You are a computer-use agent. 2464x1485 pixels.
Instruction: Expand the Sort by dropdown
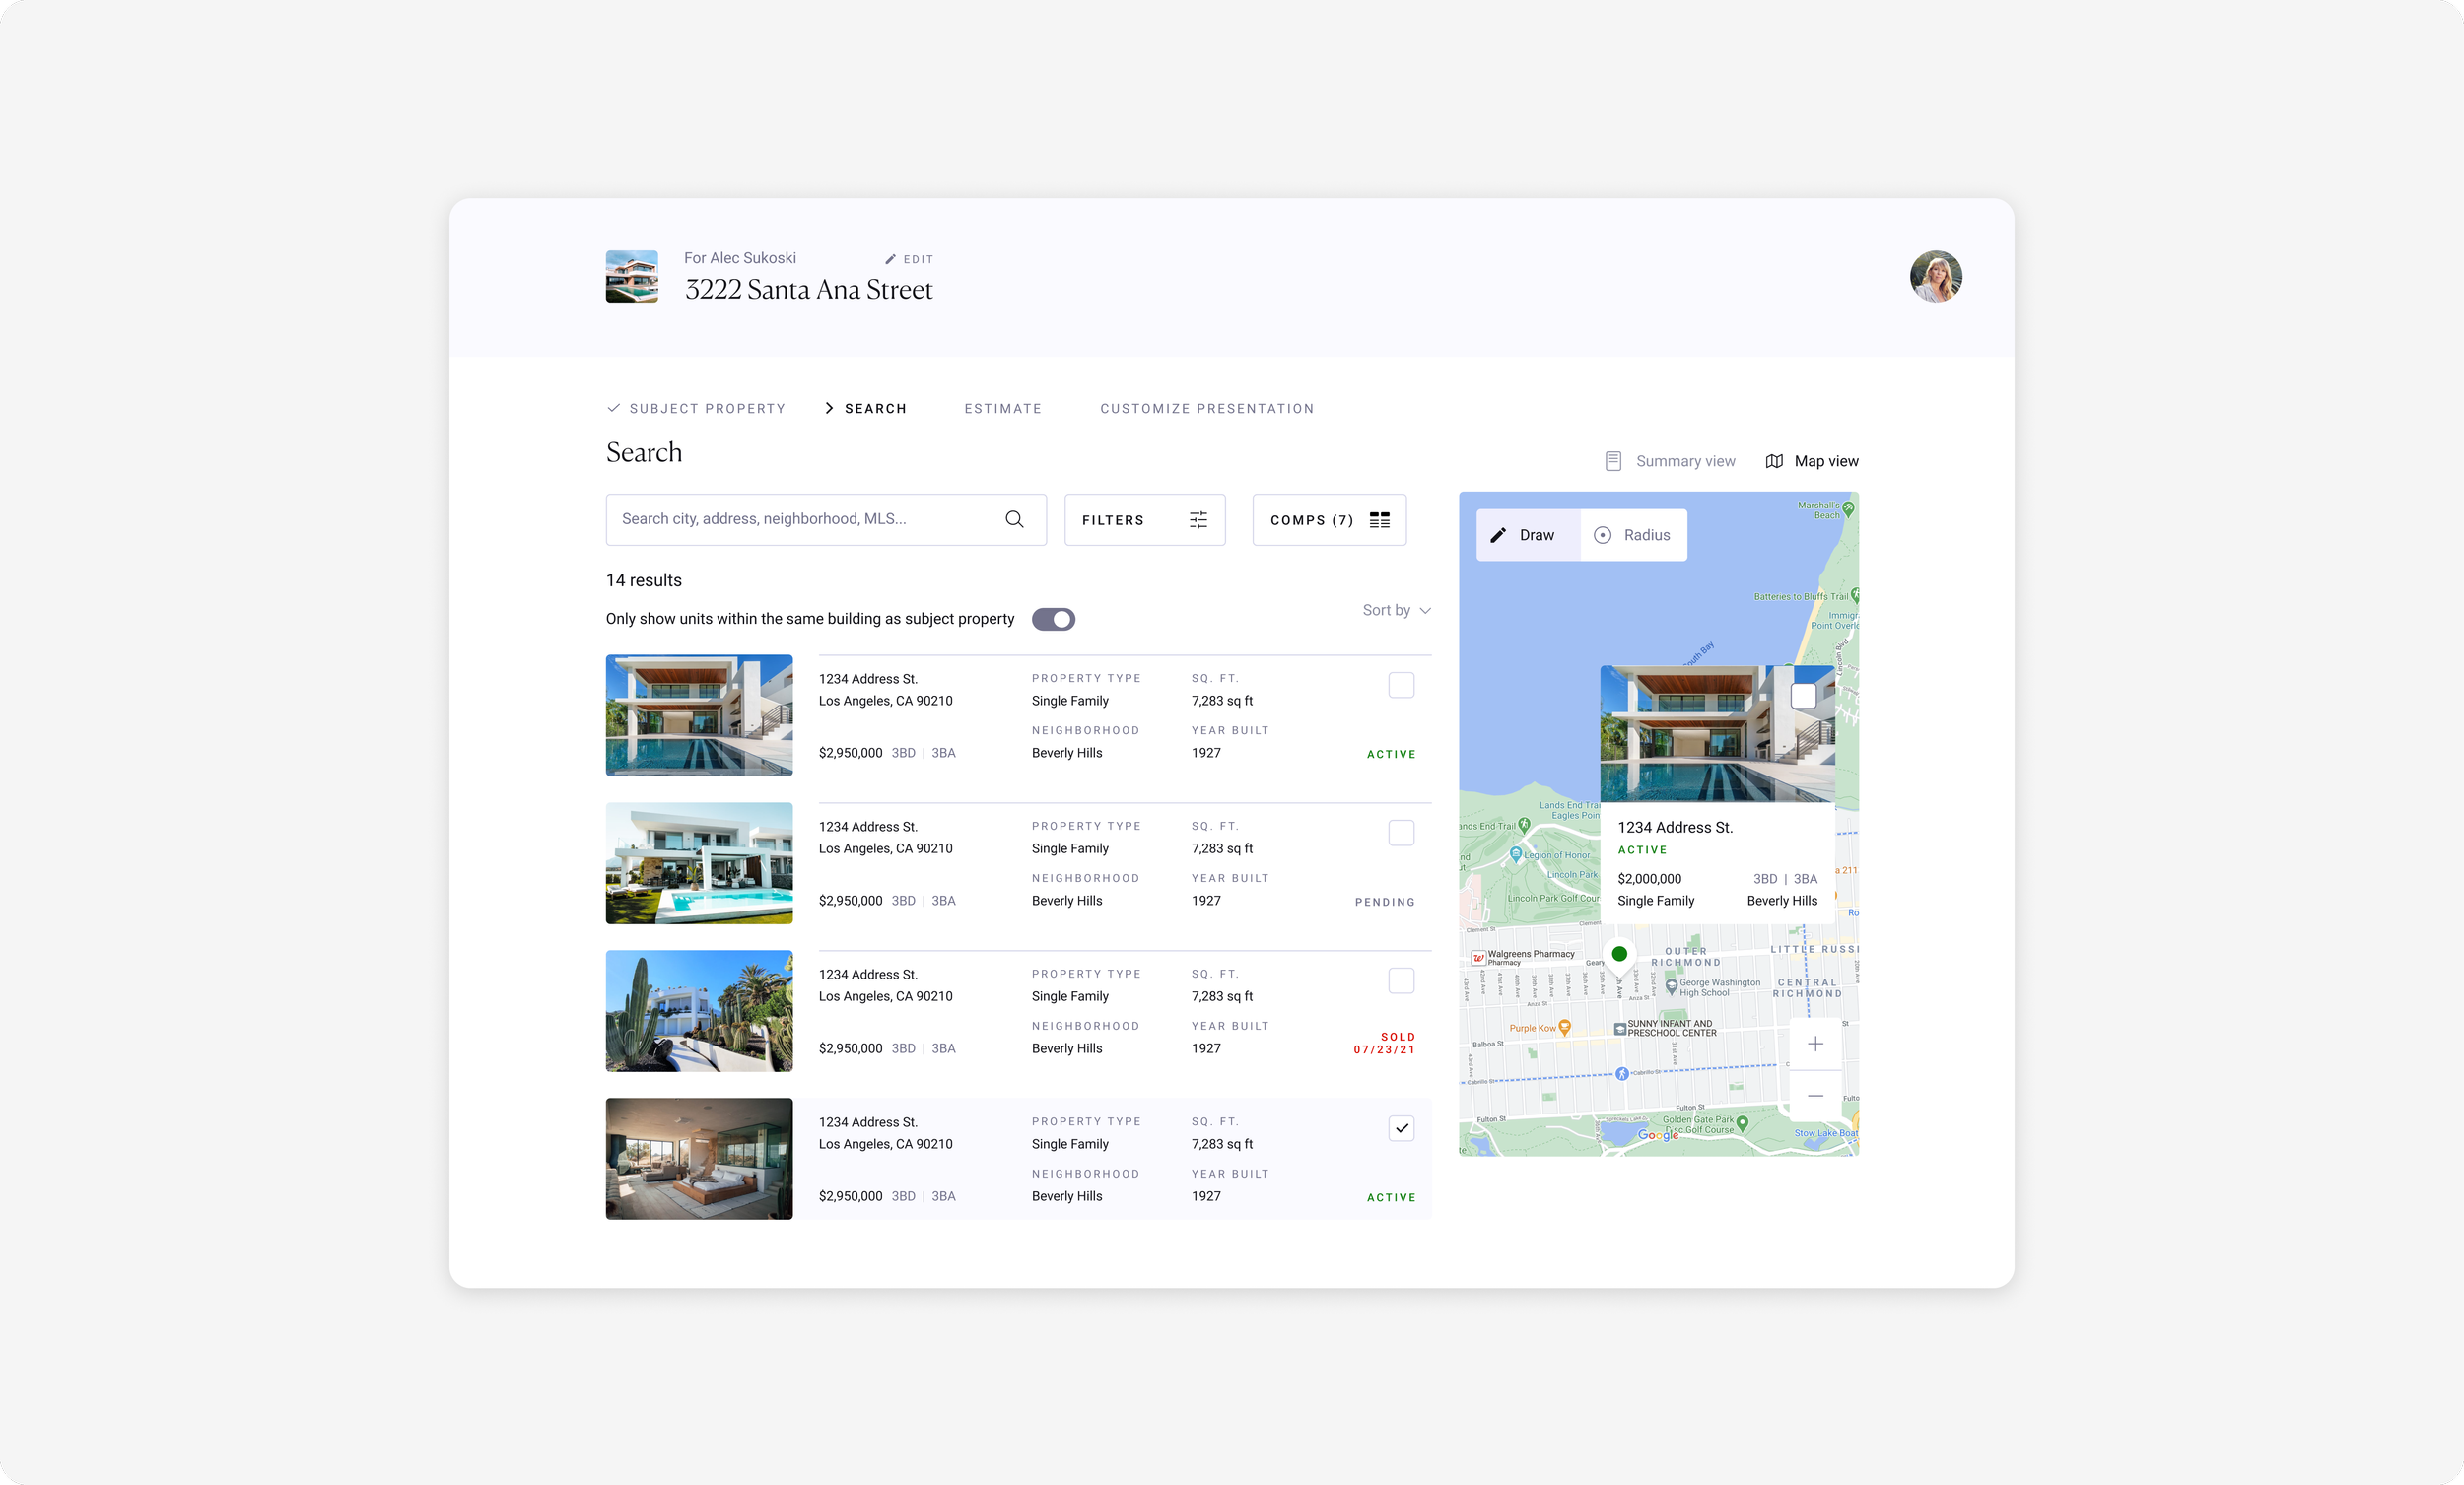tap(1396, 610)
